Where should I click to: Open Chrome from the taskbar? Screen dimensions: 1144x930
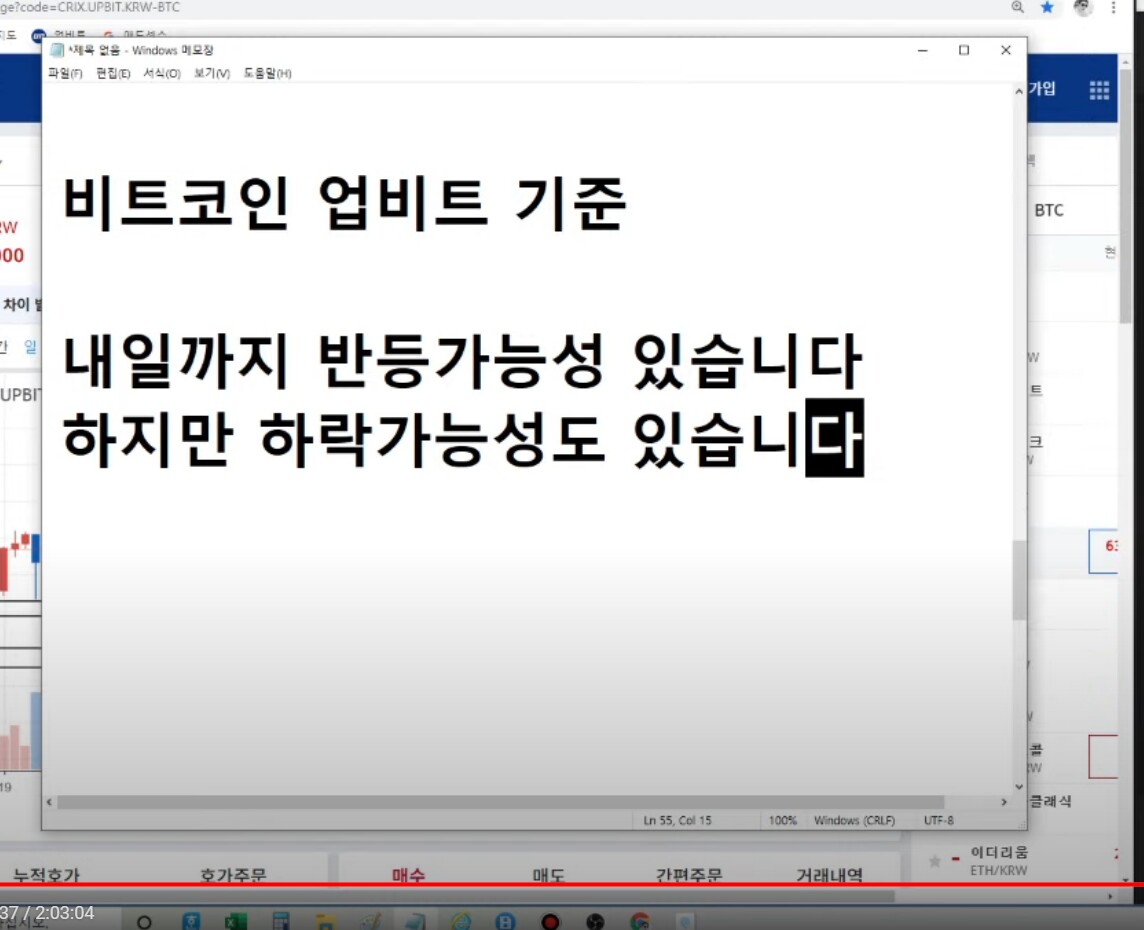640,922
